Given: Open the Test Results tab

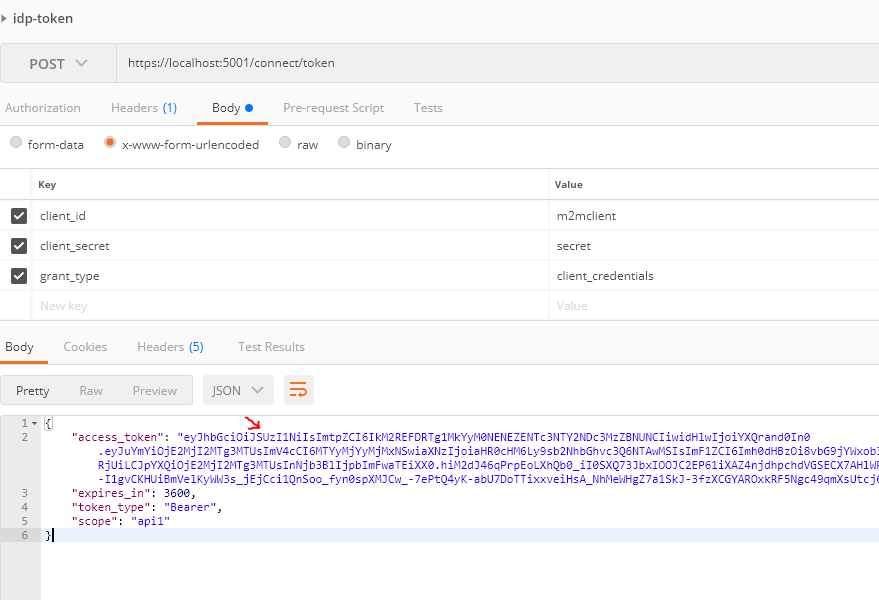Looking at the screenshot, I should tap(271, 347).
